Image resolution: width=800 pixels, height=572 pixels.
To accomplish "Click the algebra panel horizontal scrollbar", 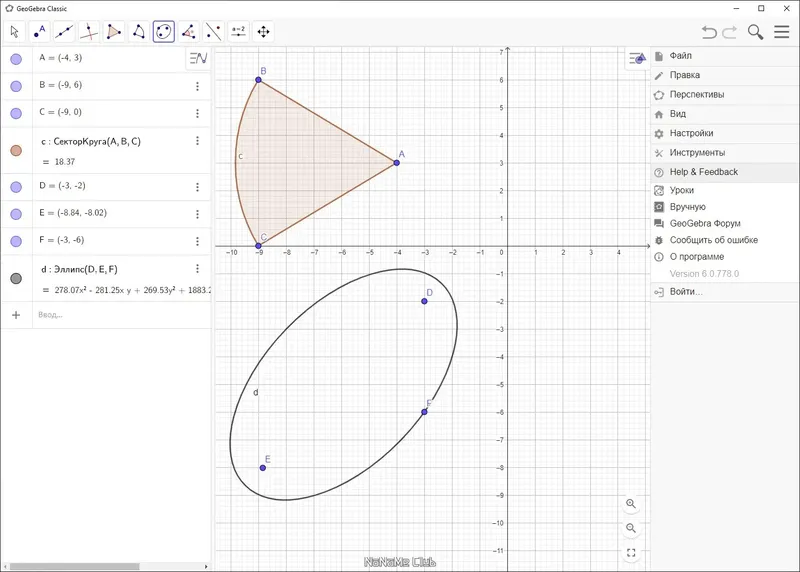I will [74, 566].
